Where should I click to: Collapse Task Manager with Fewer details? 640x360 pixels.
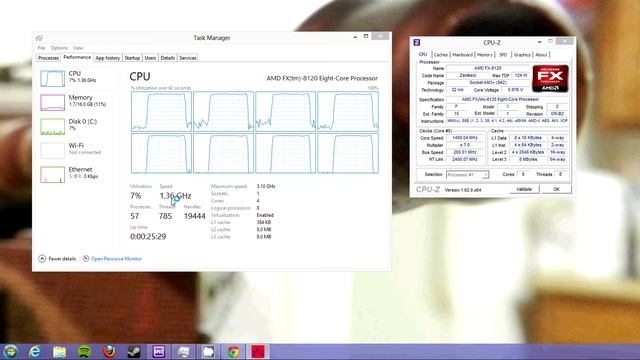[57, 259]
